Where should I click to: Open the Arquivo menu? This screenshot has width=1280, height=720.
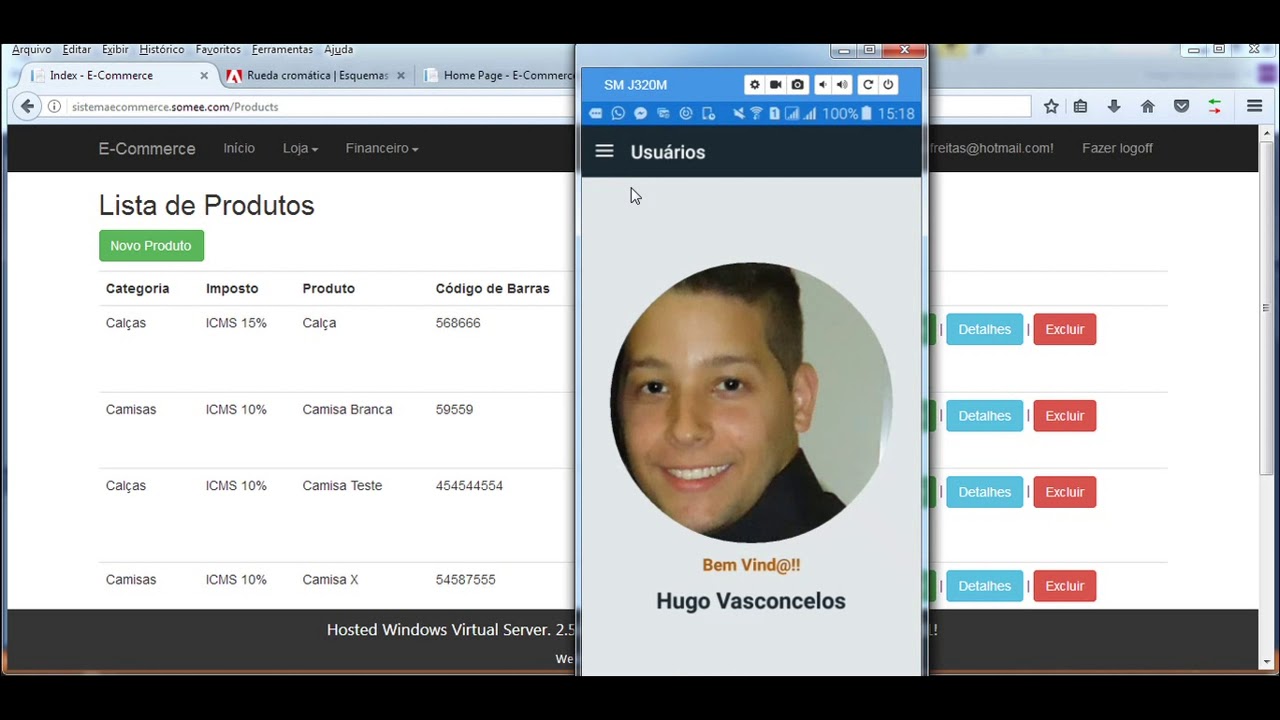coord(32,49)
